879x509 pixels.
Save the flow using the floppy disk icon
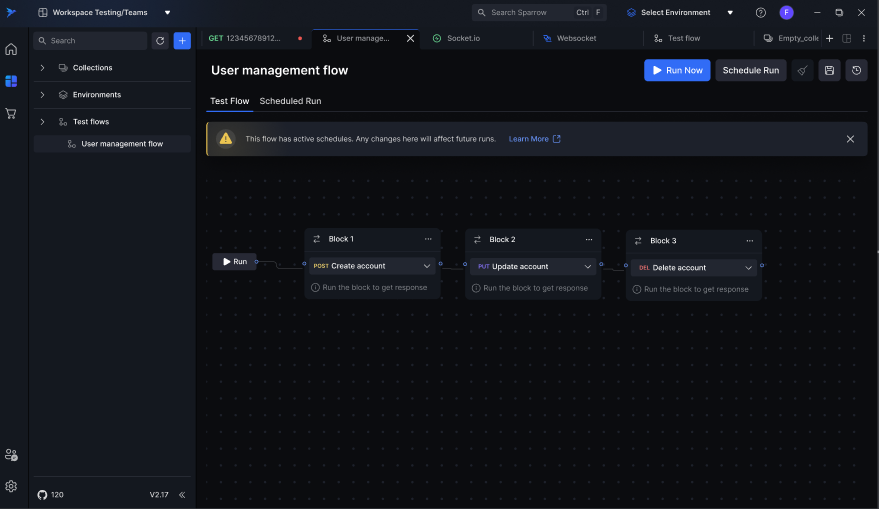[829, 70]
